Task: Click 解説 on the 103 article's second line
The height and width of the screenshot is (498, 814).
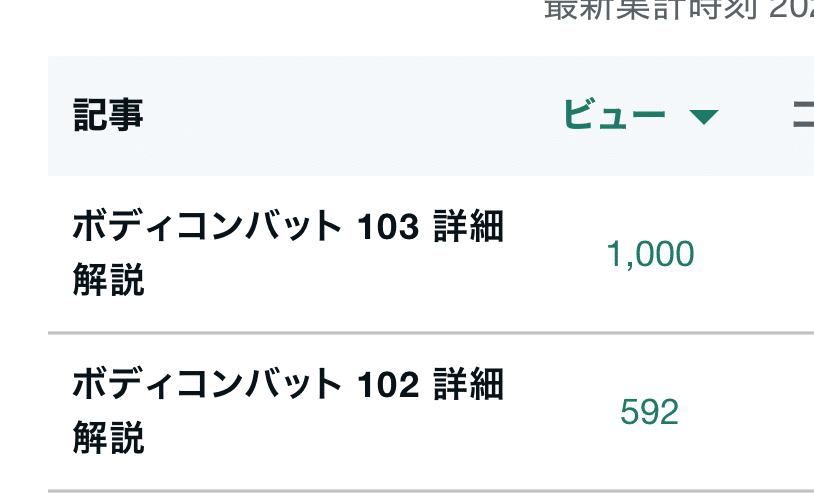Action: click(108, 281)
